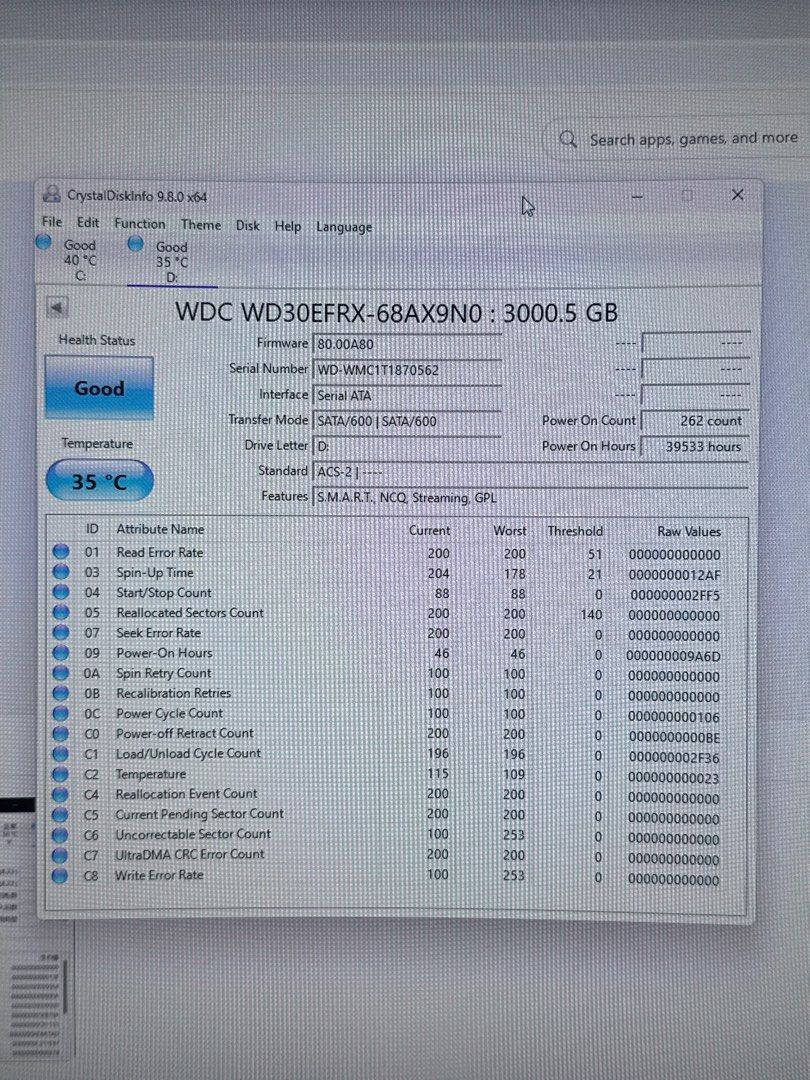
Task: Select the Read Error Rate attribute name
Action: [160, 552]
